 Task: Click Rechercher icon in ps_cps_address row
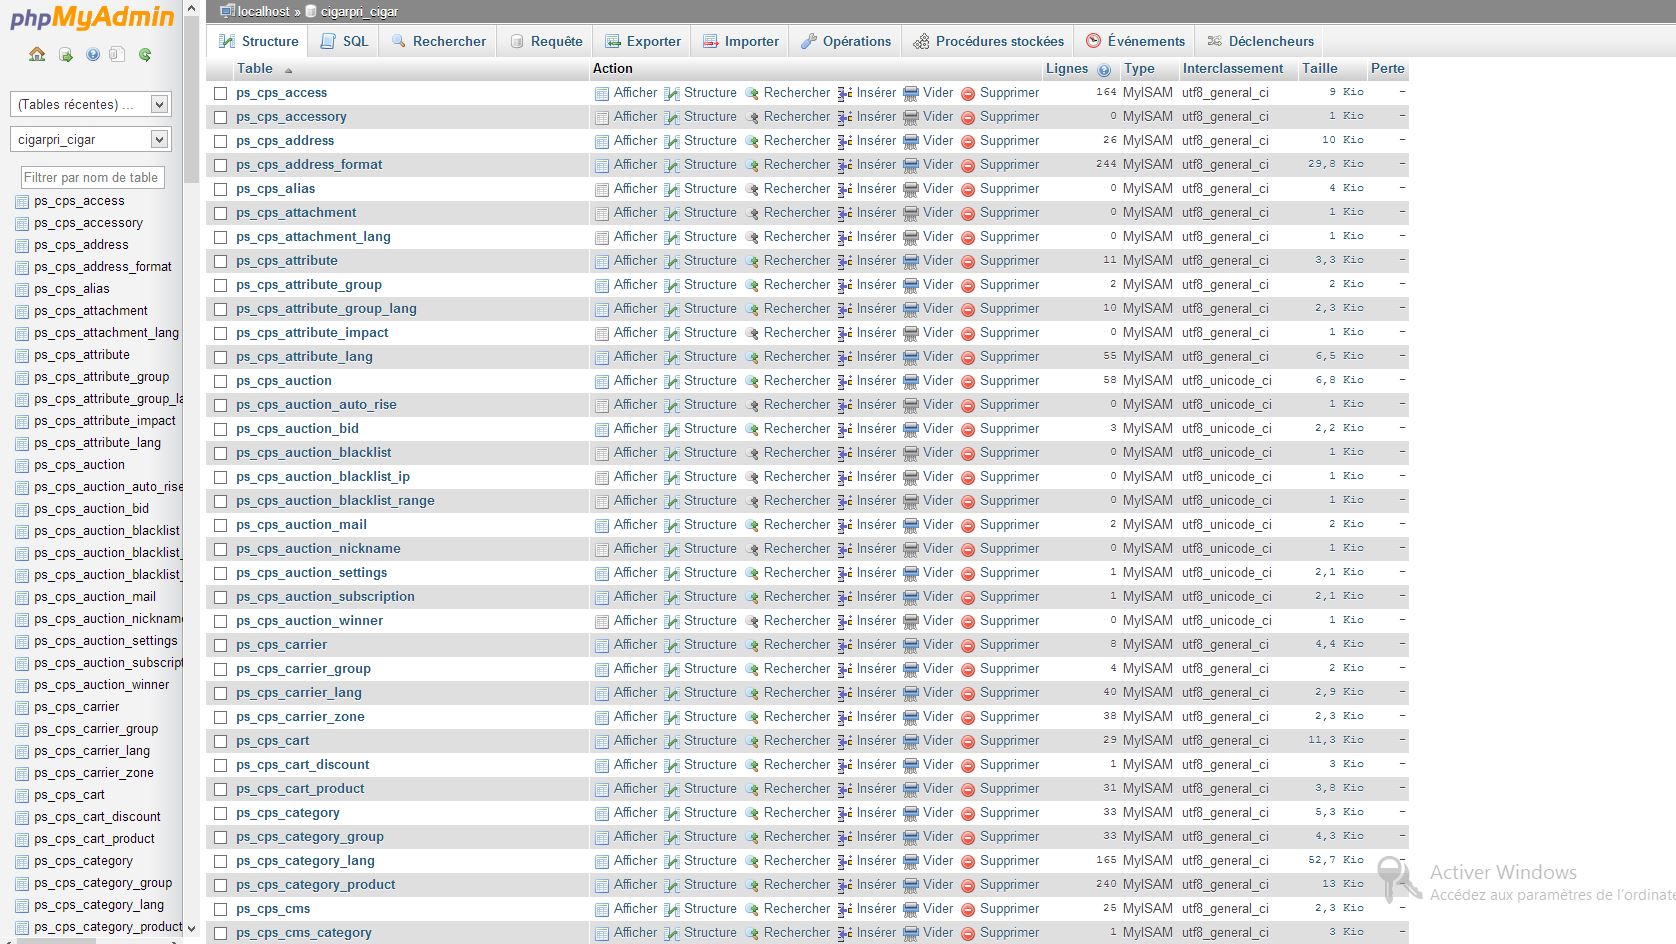coord(752,141)
